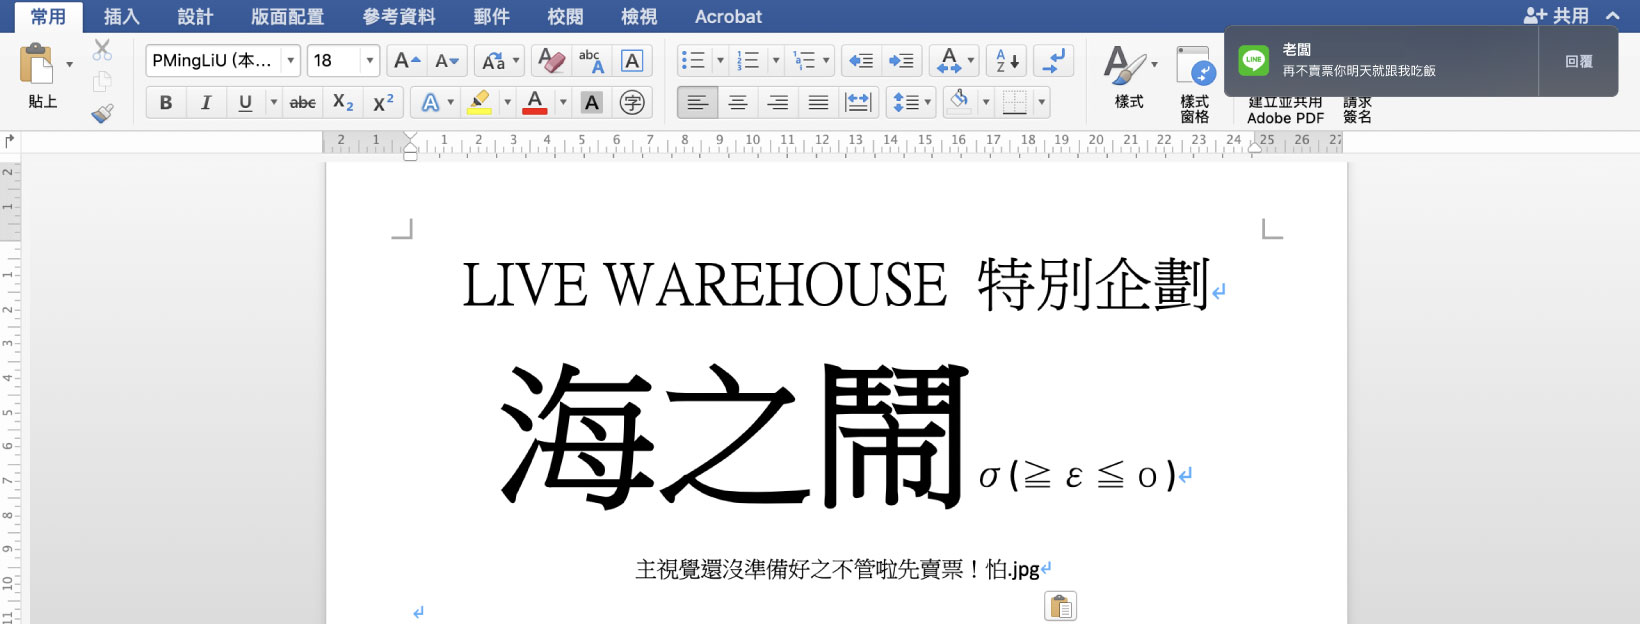Click the line spacing icon
The image size is (1640, 624).
click(905, 102)
